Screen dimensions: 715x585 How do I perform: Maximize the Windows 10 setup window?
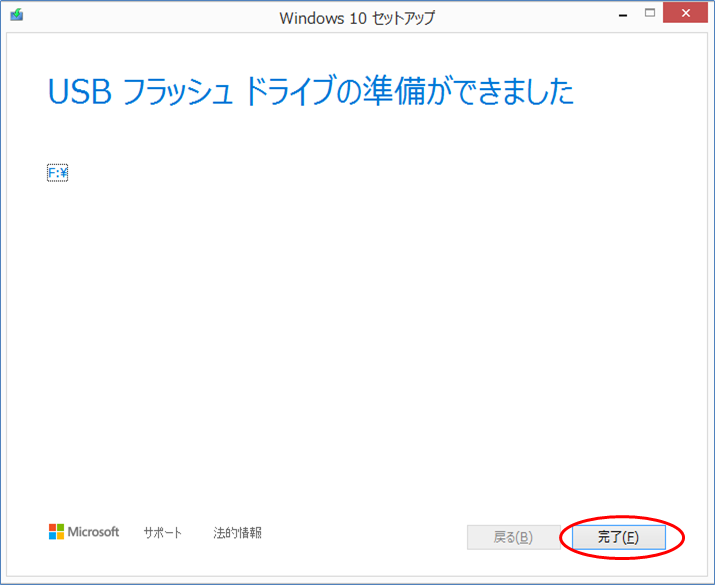point(650,13)
